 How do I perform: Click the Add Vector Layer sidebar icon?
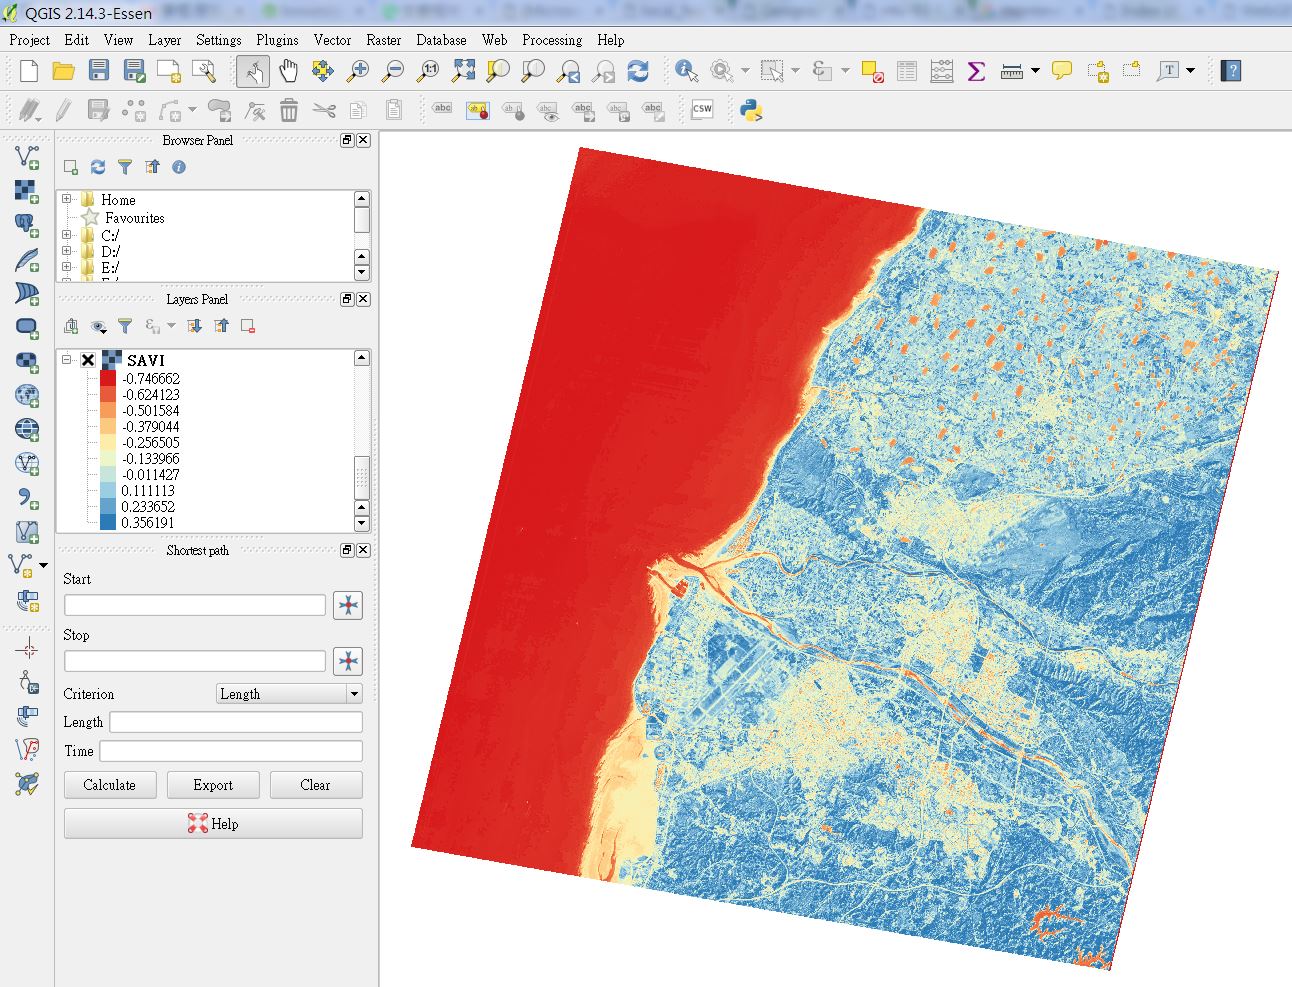27,157
